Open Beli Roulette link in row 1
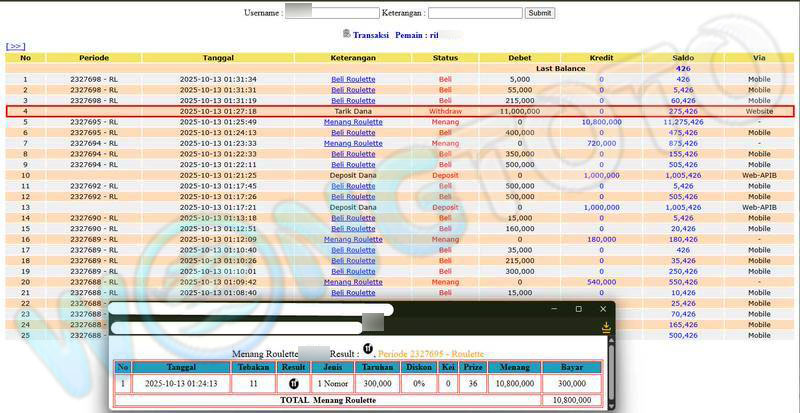 [353, 79]
